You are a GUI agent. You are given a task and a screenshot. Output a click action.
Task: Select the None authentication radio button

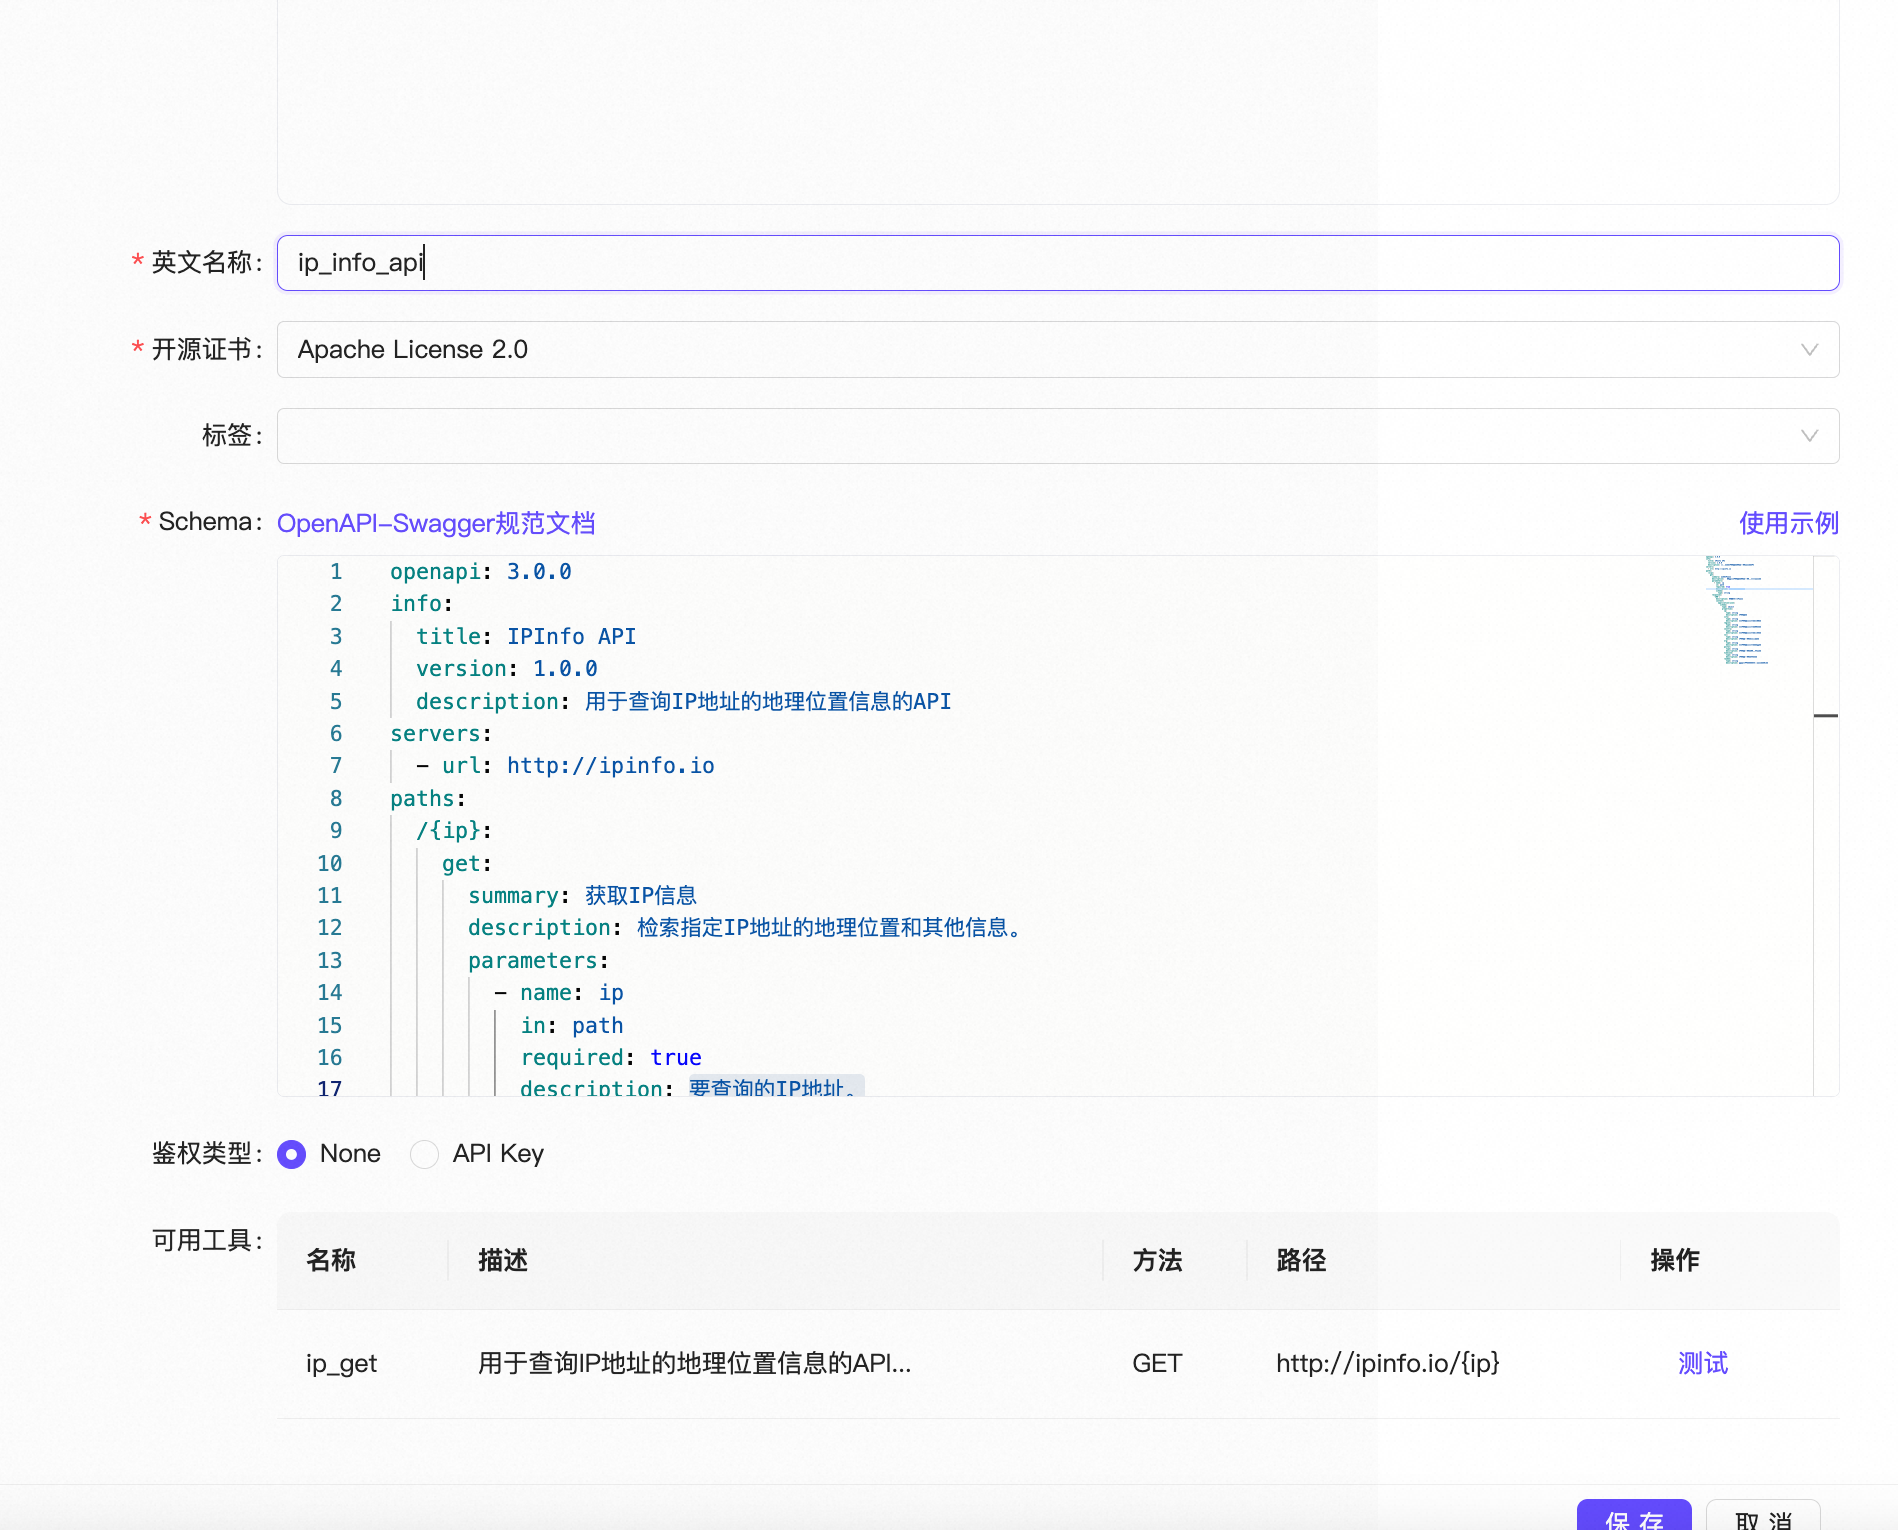(291, 1154)
